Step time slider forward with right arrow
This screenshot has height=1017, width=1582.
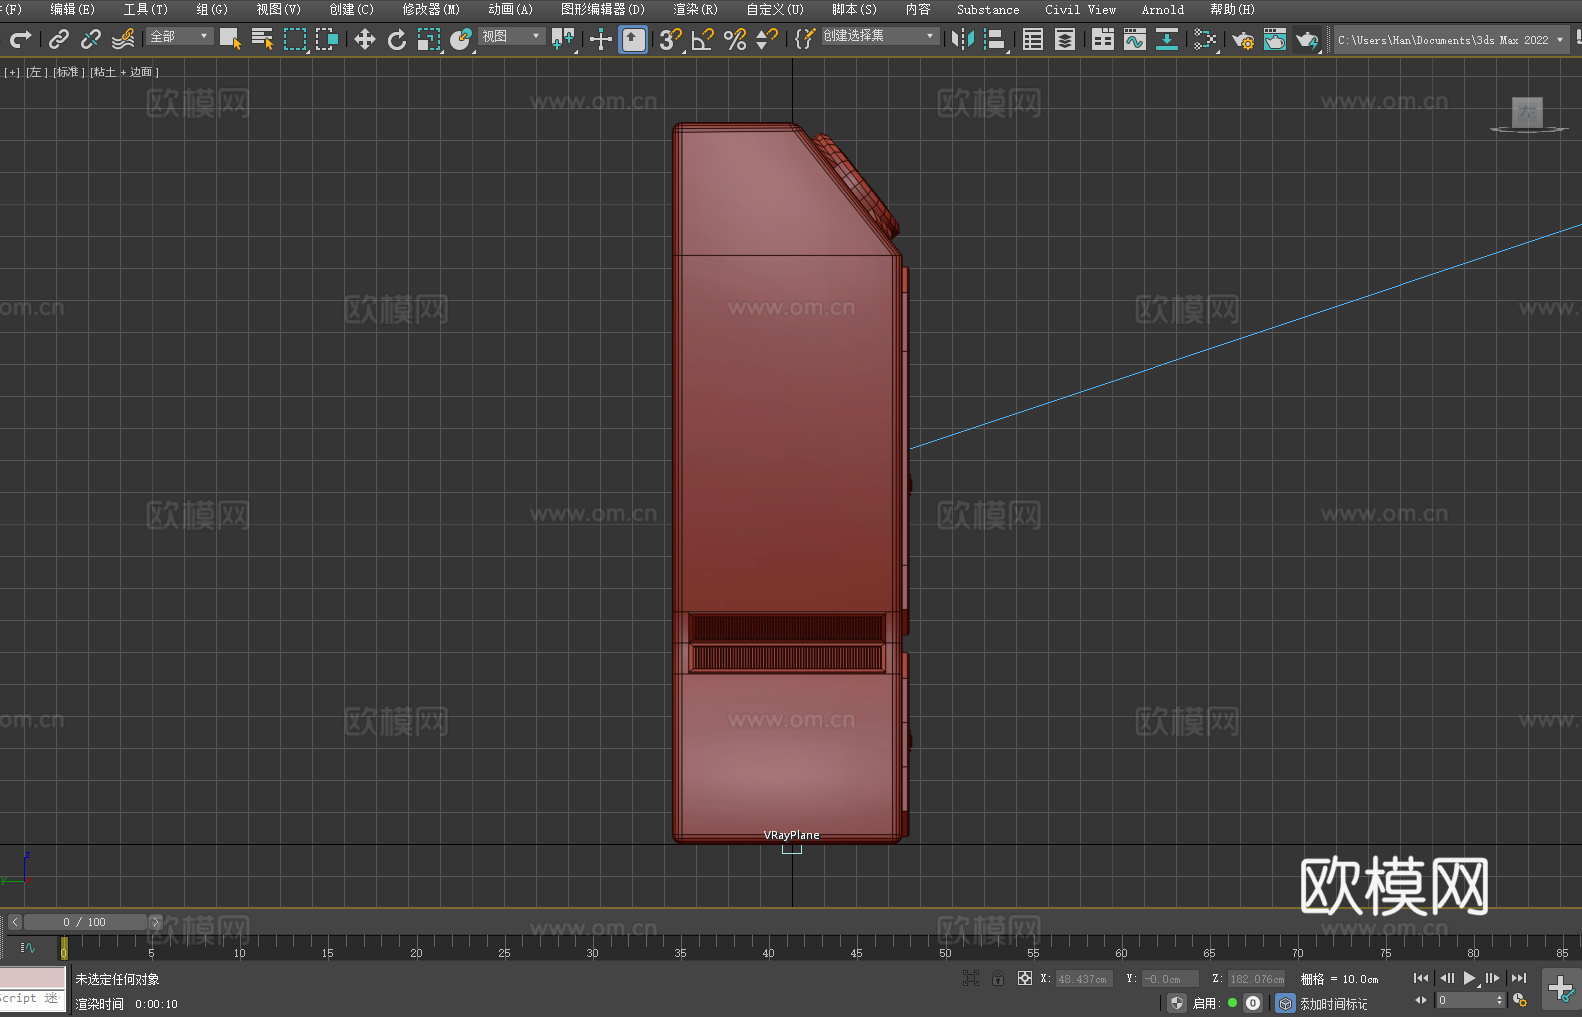point(155,922)
